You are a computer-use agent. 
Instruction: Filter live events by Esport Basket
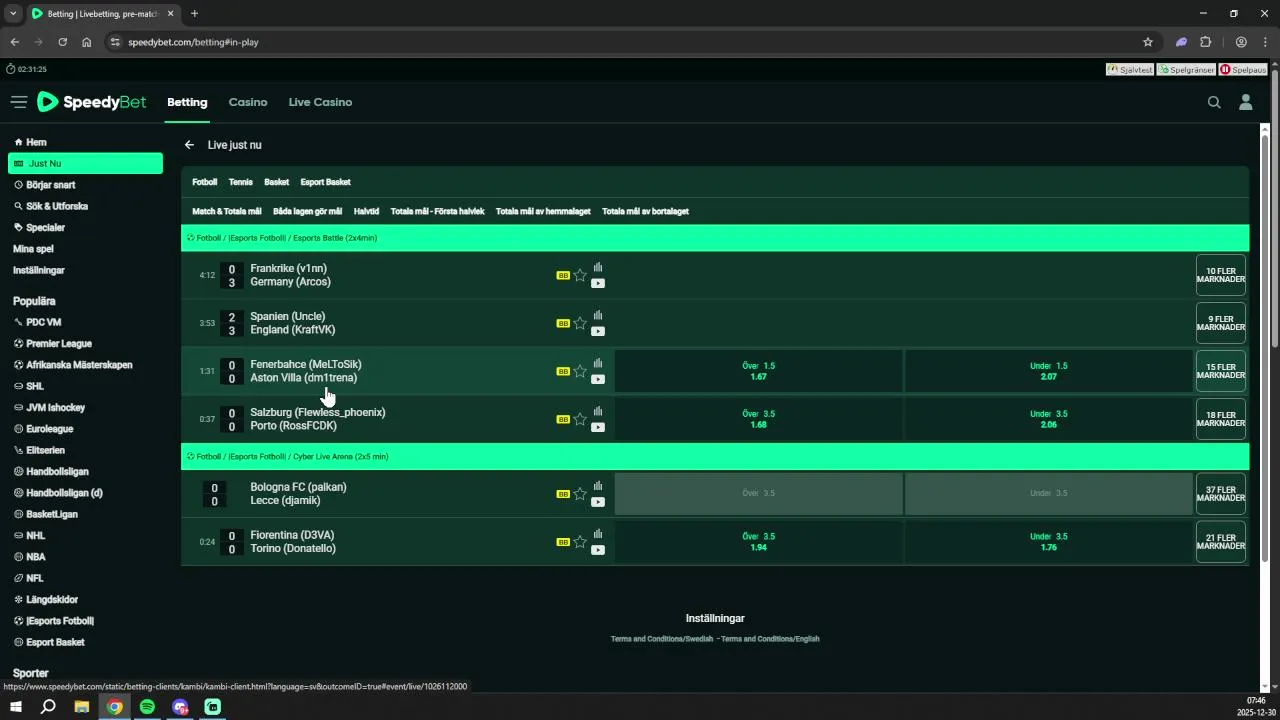[326, 182]
